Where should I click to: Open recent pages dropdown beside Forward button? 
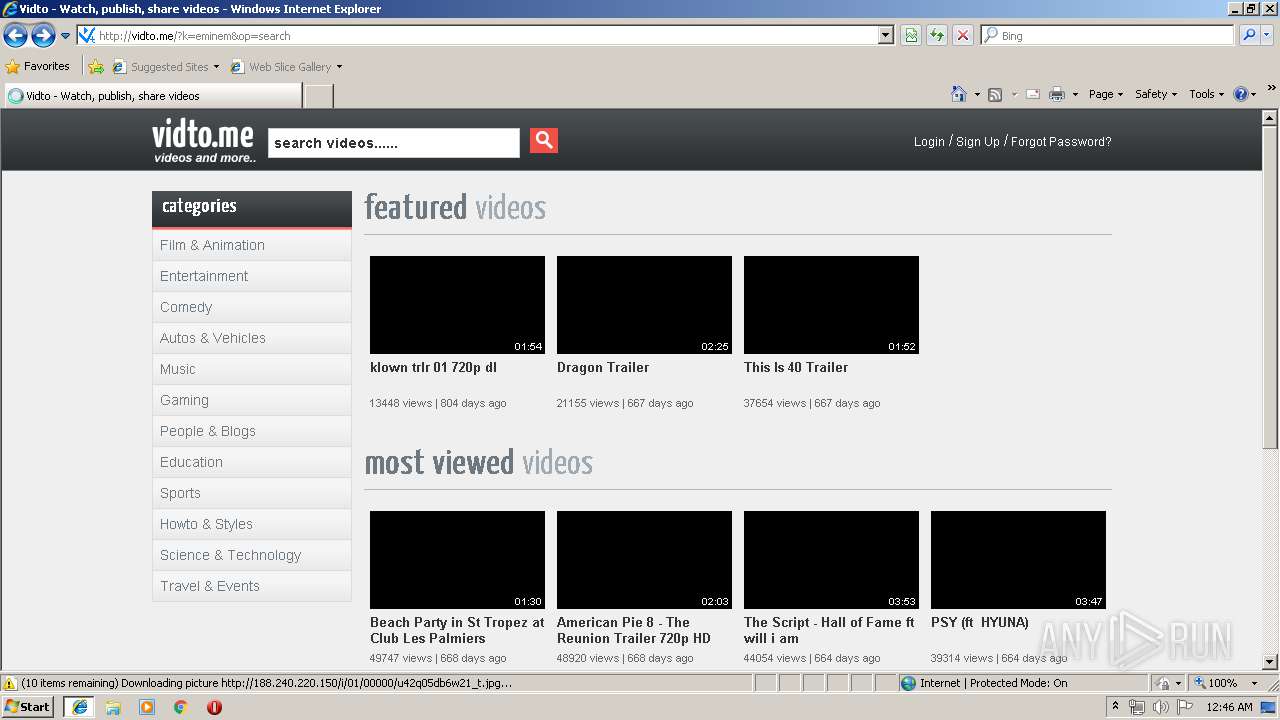(66, 36)
